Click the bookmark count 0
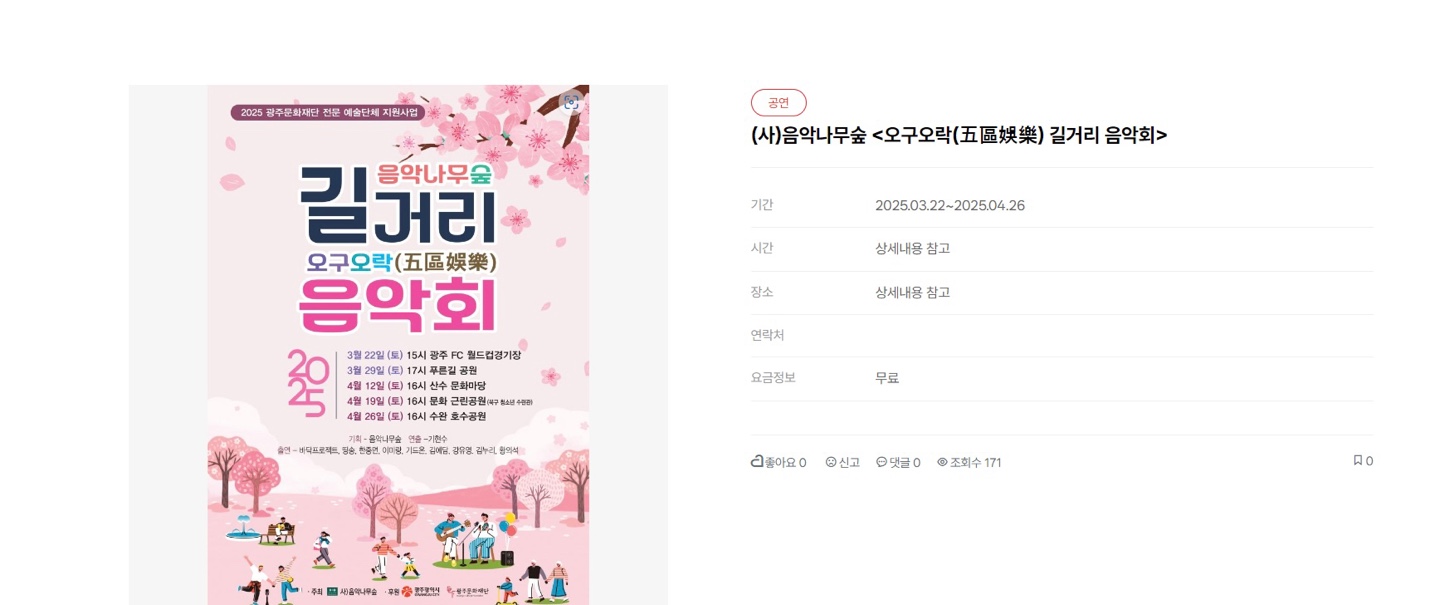The width and height of the screenshot is (1440, 605). click(1370, 461)
